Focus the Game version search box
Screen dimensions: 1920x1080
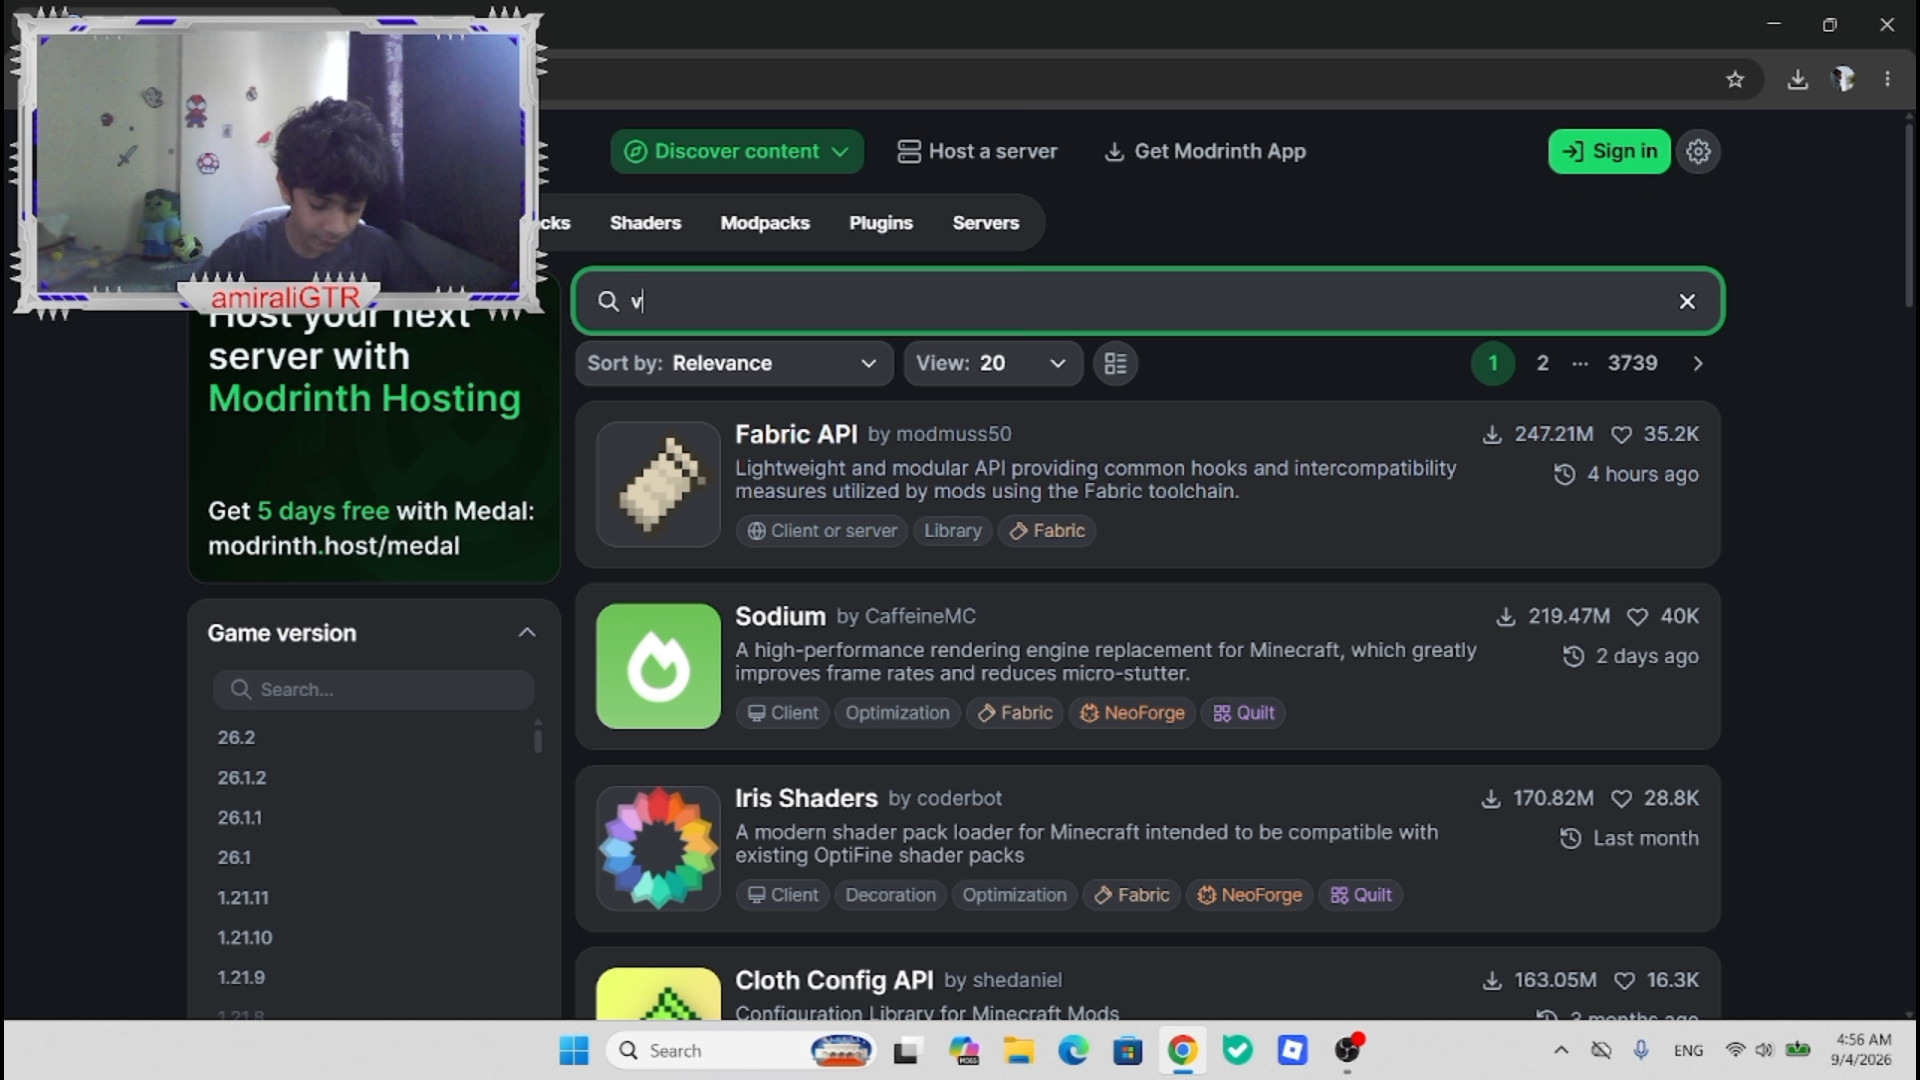point(373,689)
